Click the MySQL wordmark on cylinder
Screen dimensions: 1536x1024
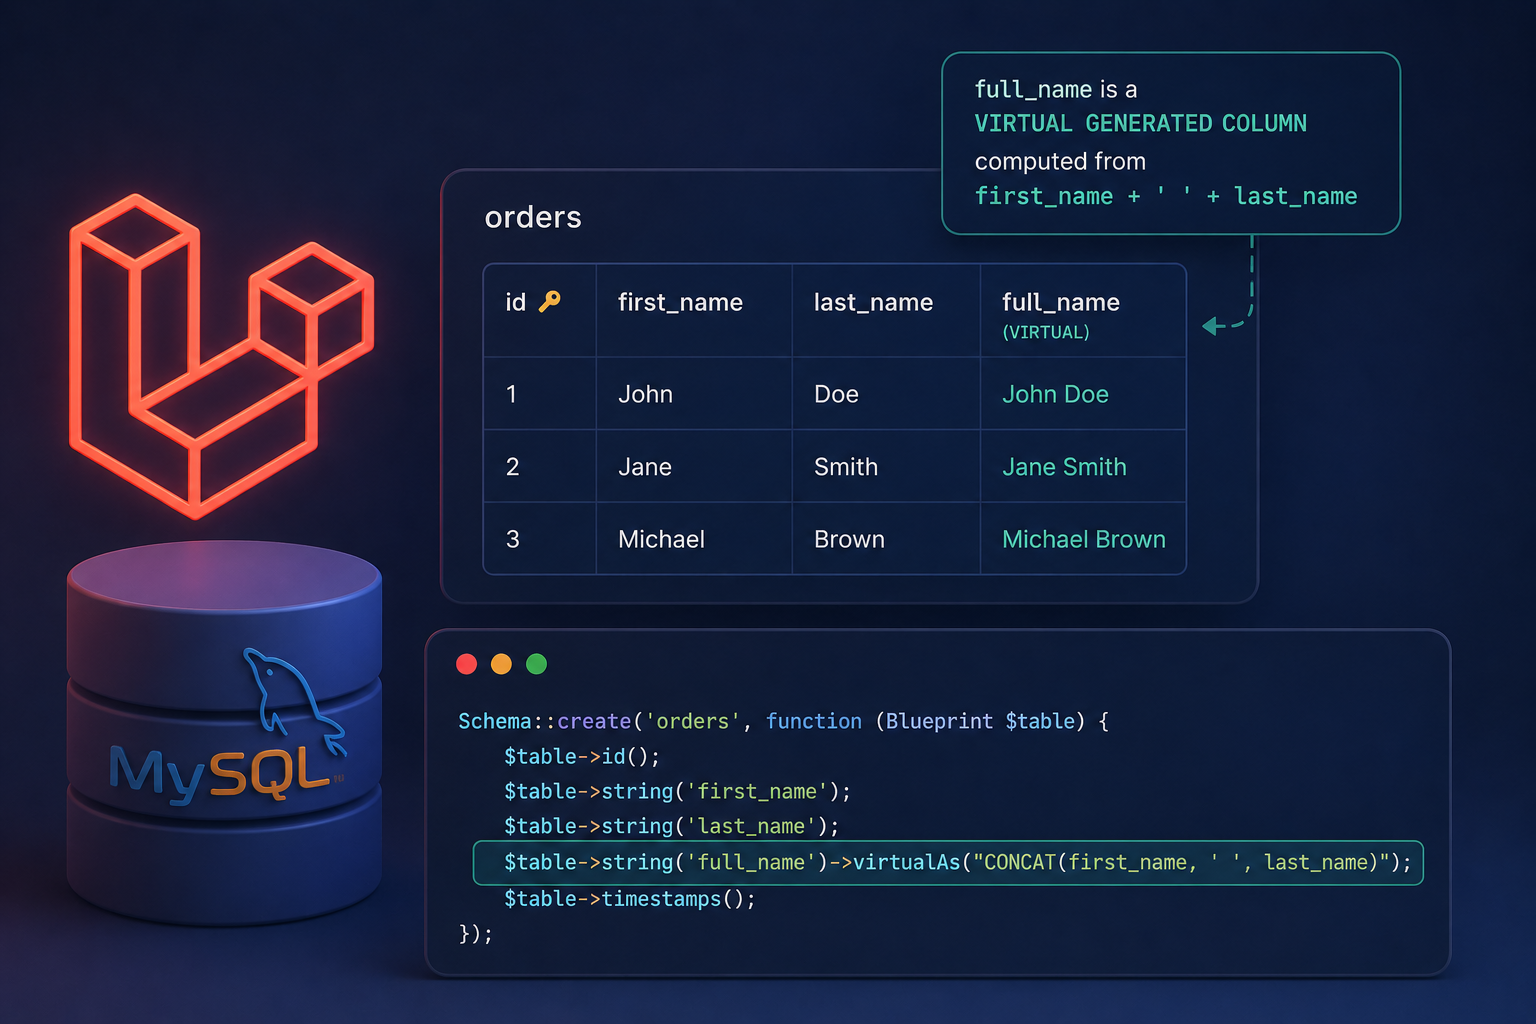tap(220, 774)
